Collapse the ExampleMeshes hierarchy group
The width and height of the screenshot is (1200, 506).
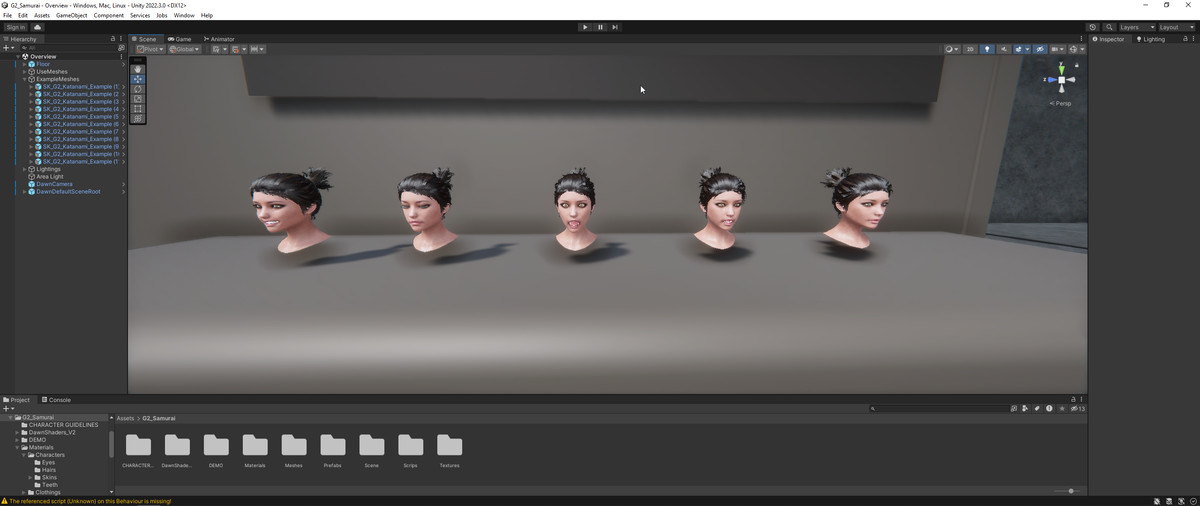tap(25, 79)
